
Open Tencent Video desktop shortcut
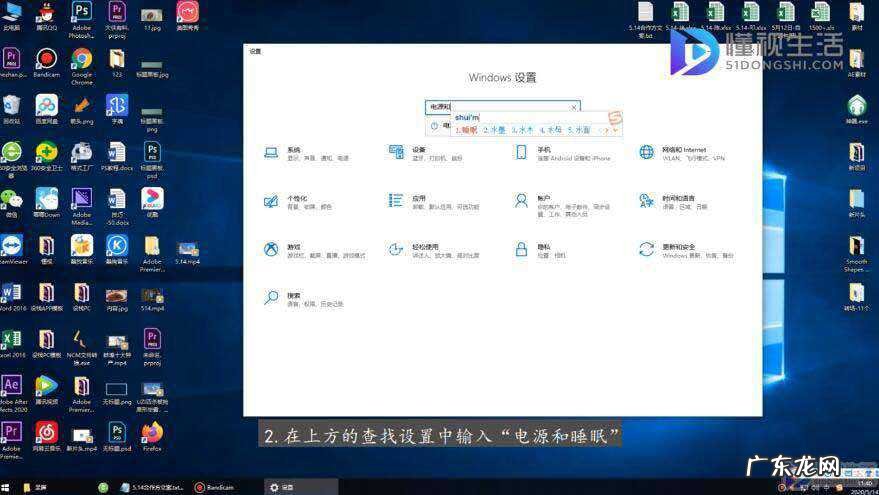point(46,390)
